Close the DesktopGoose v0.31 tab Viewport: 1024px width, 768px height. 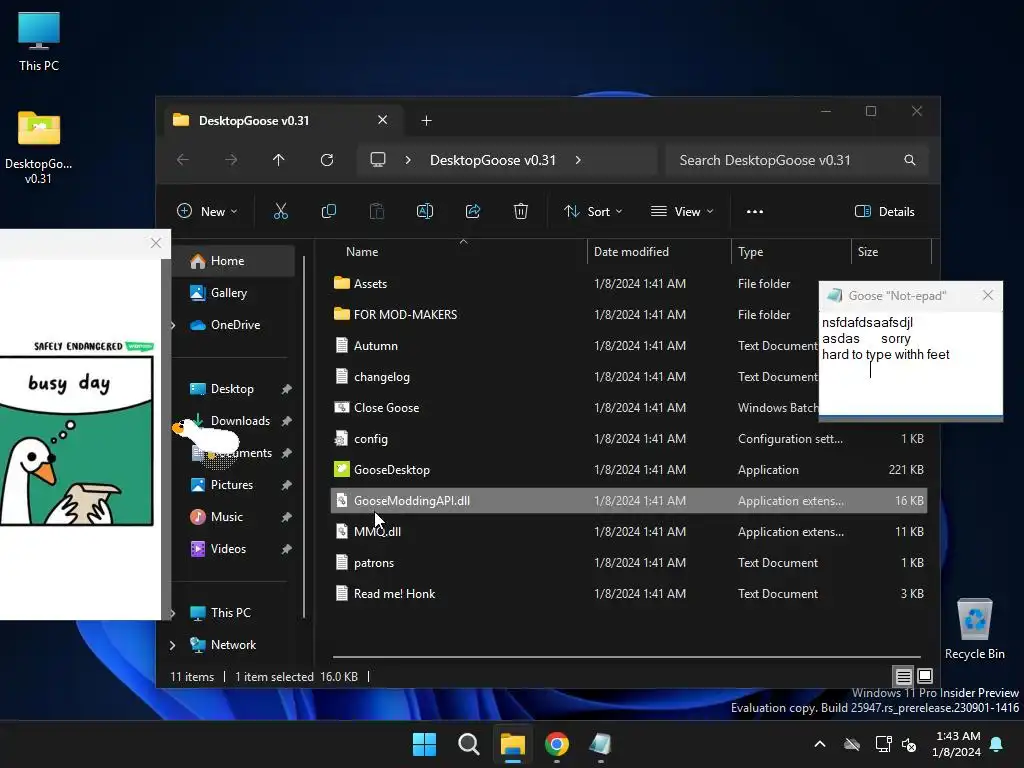383,120
